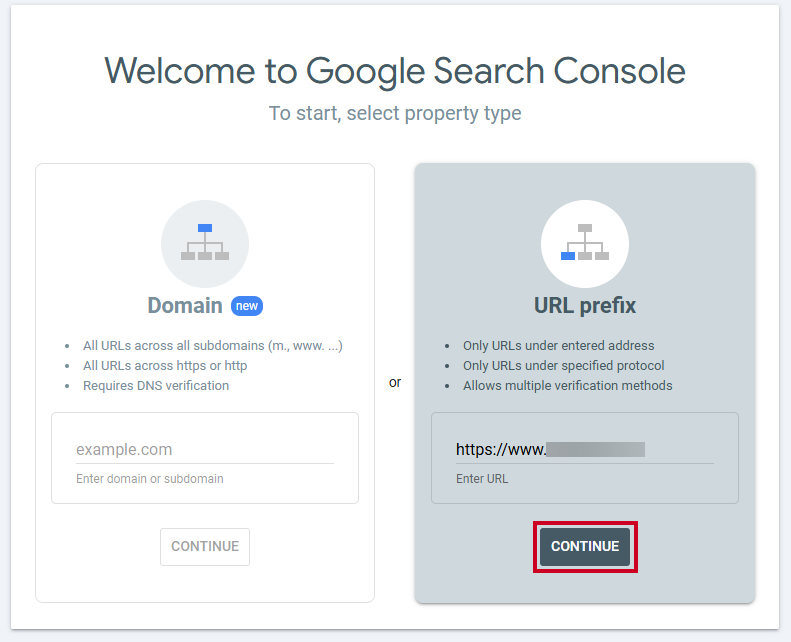Select the Domain heading text
This screenshot has height=642, width=791.
click(185, 306)
